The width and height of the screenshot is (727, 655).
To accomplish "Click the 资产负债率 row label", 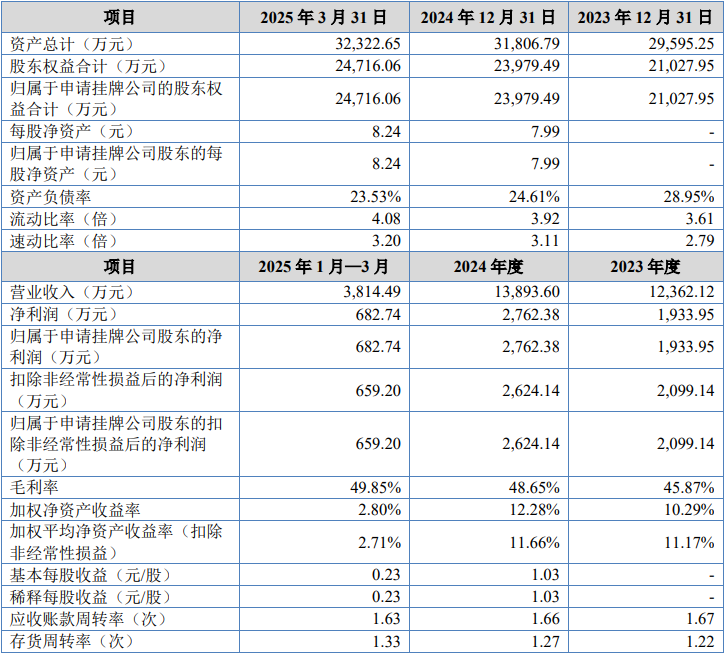I will [x=50, y=197].
